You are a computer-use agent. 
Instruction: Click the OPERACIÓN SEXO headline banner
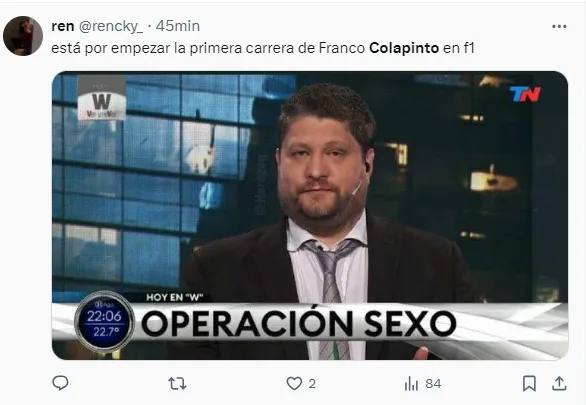tap(299, 324)
